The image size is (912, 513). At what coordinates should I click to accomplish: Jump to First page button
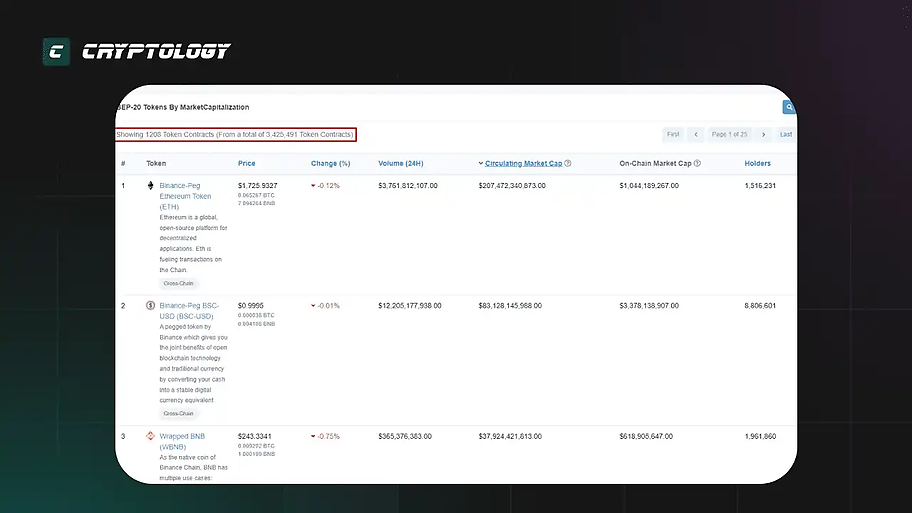tap(673, 134)
